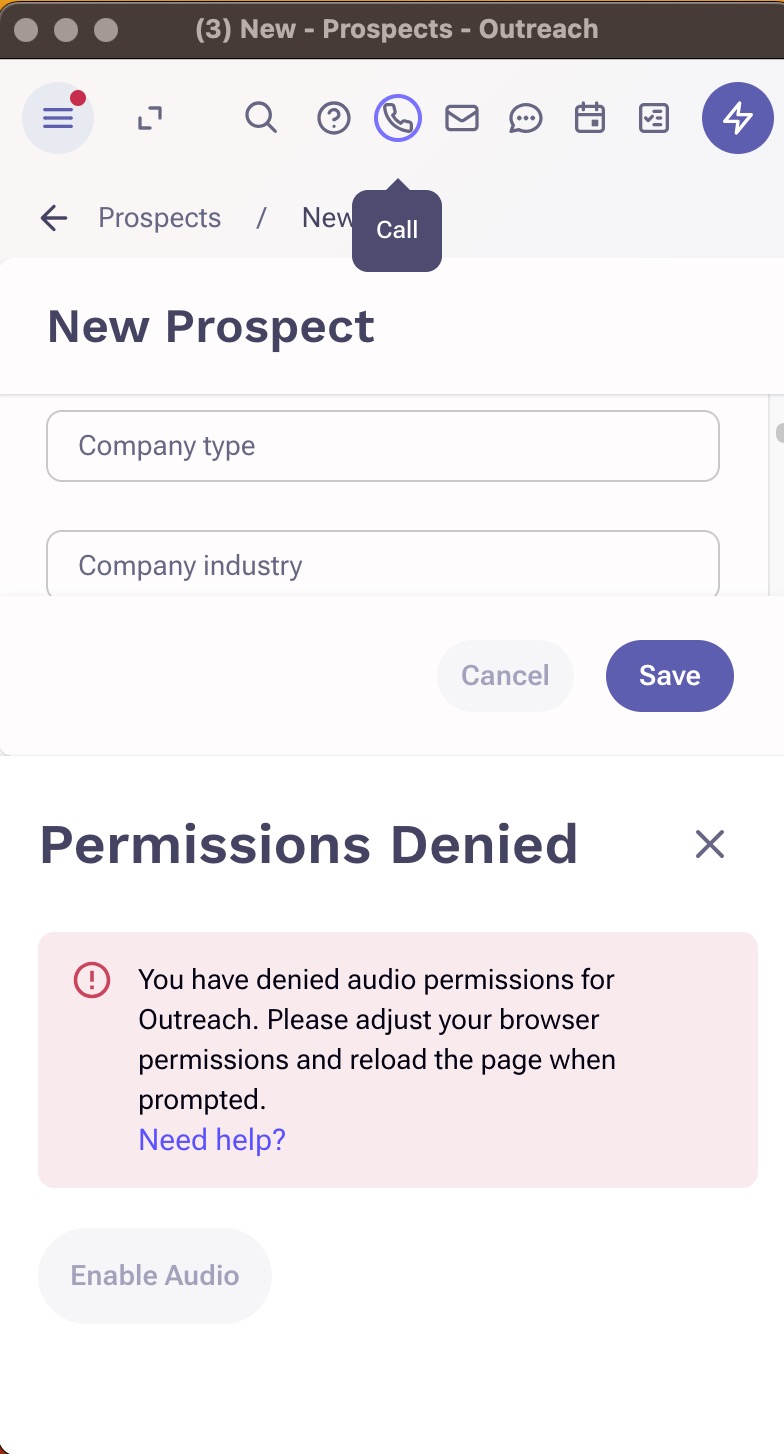Open the calendar icon
784x1454 pixels.
click(589, 118)
